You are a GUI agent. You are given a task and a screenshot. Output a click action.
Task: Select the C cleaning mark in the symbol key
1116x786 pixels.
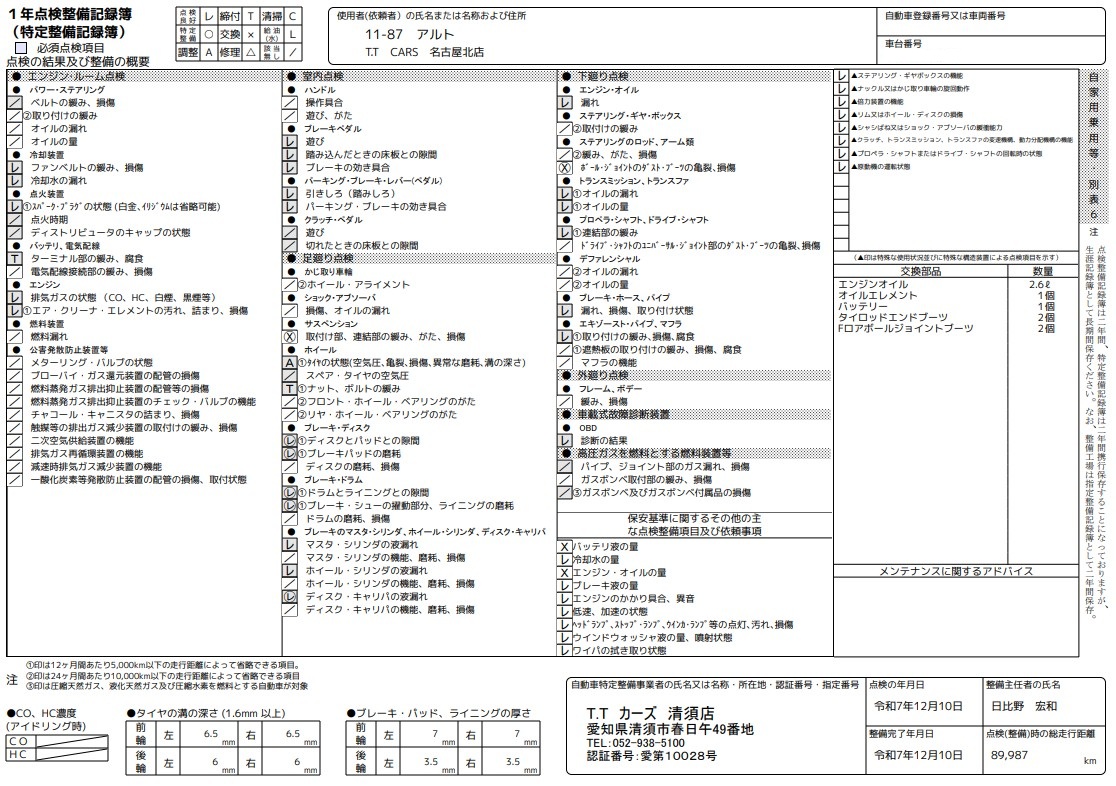tap(293, 16)
